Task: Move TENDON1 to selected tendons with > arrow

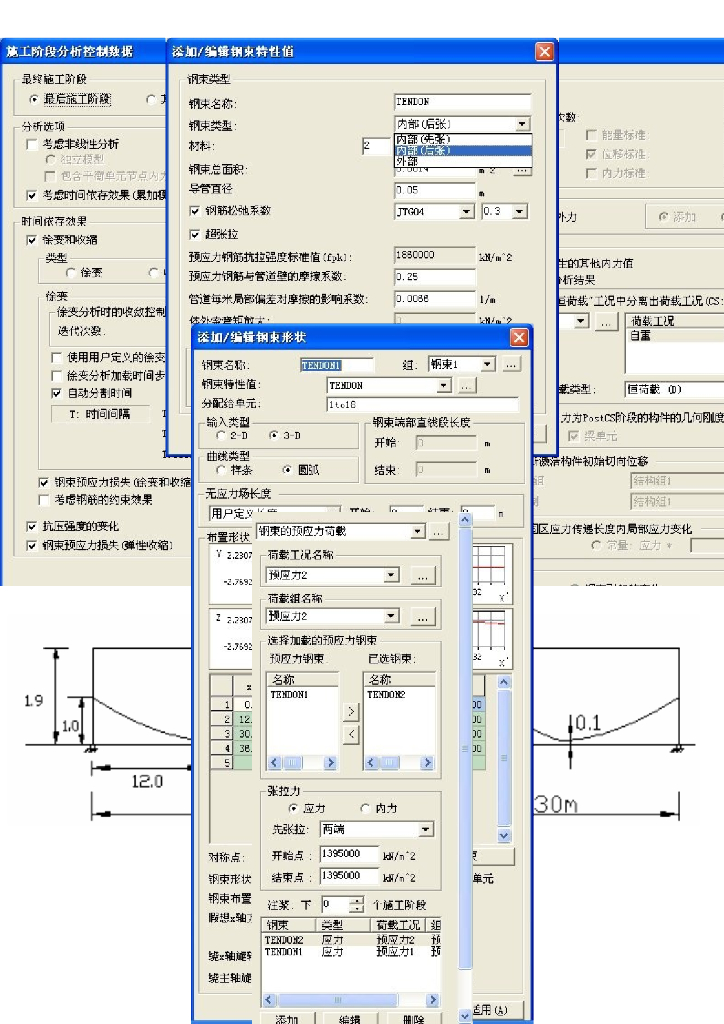Action: [x=351, y=711]
